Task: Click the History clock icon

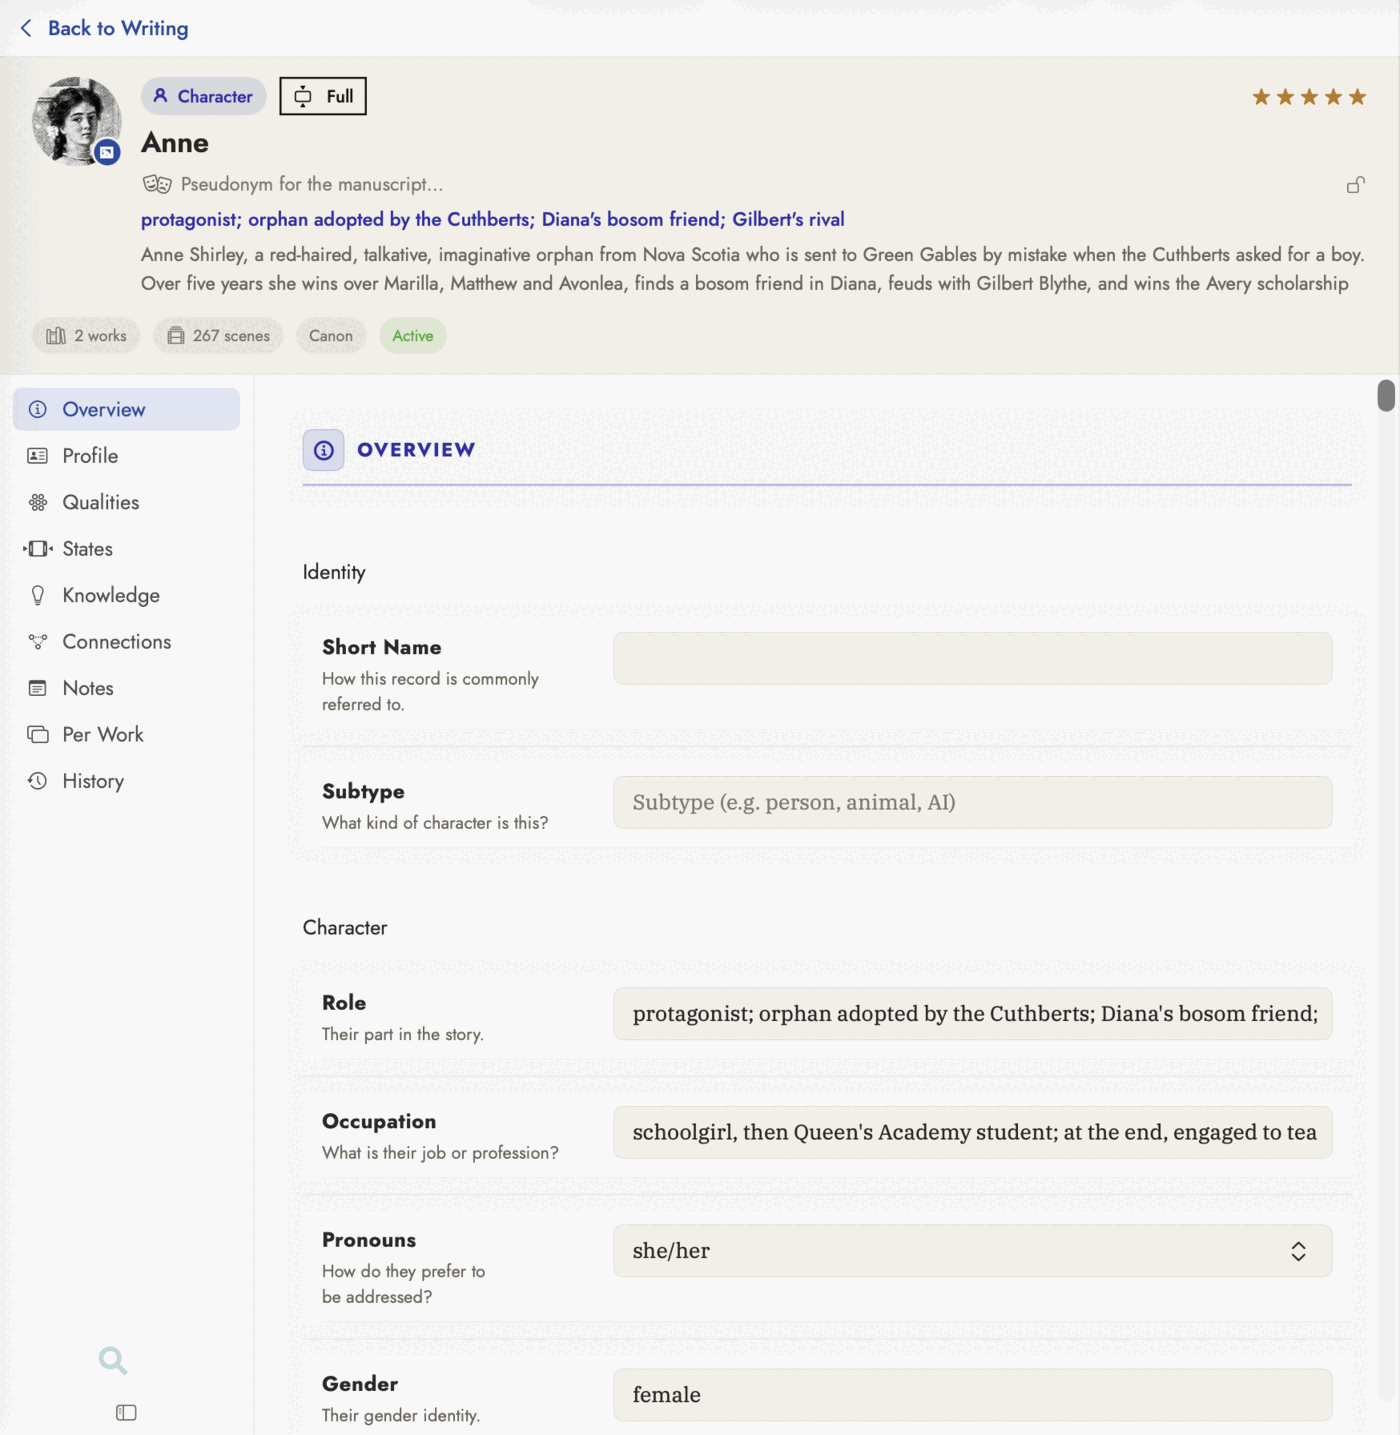Action: (38, 781)
